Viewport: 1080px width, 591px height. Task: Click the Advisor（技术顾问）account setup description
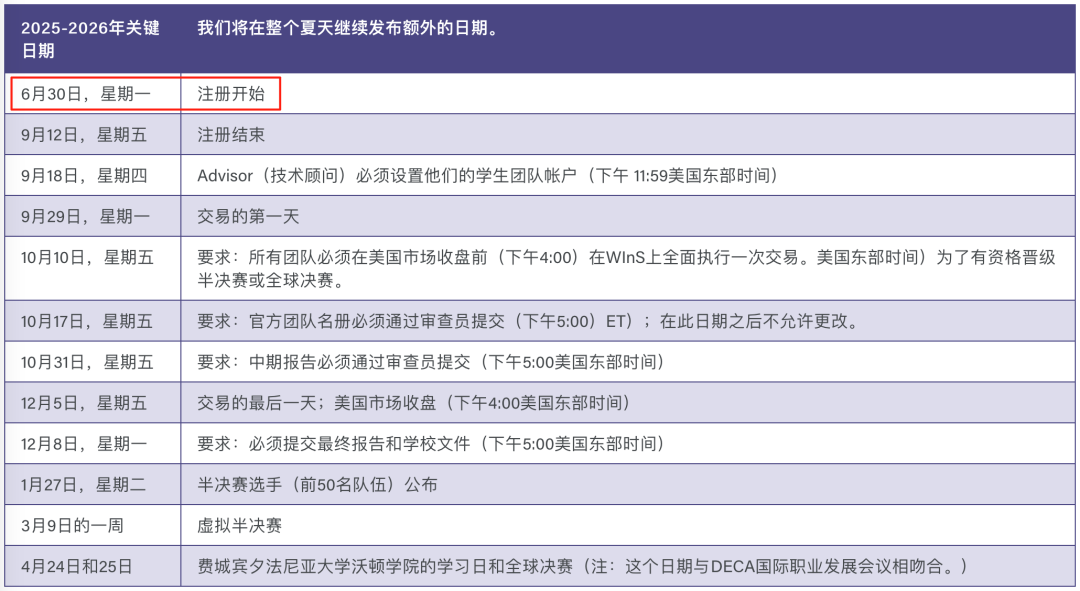(488, 176)
